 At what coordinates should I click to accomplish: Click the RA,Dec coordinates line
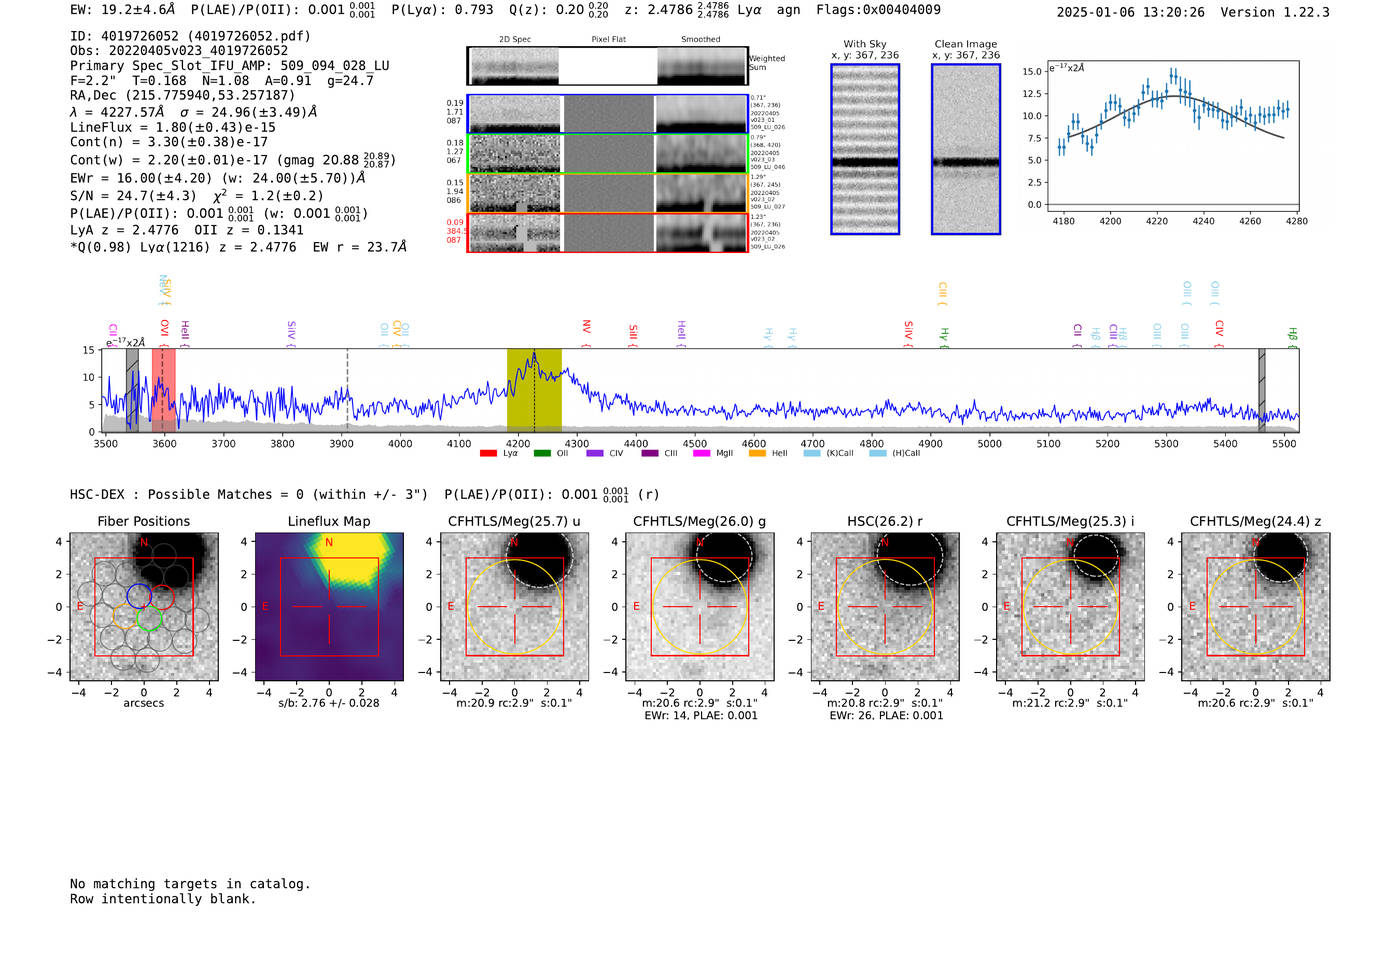pos(182,96)
